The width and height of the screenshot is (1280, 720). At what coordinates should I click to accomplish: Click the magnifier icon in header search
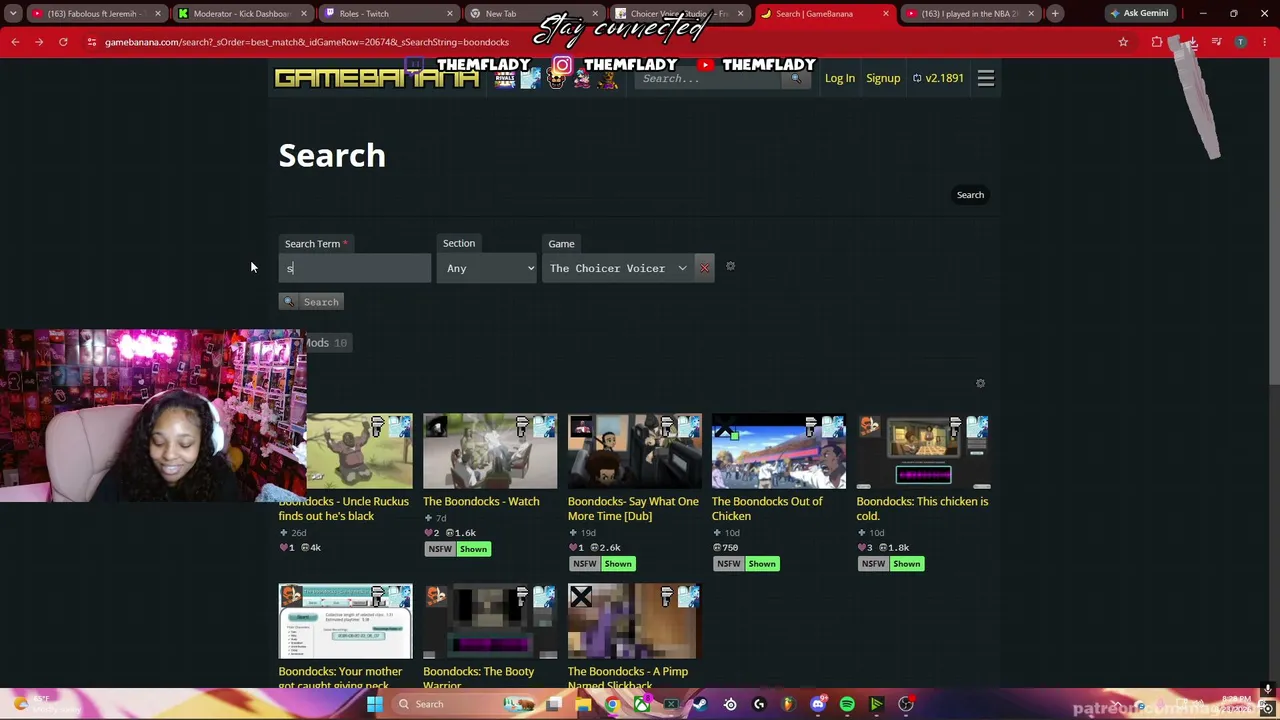(x=796, y=78)
